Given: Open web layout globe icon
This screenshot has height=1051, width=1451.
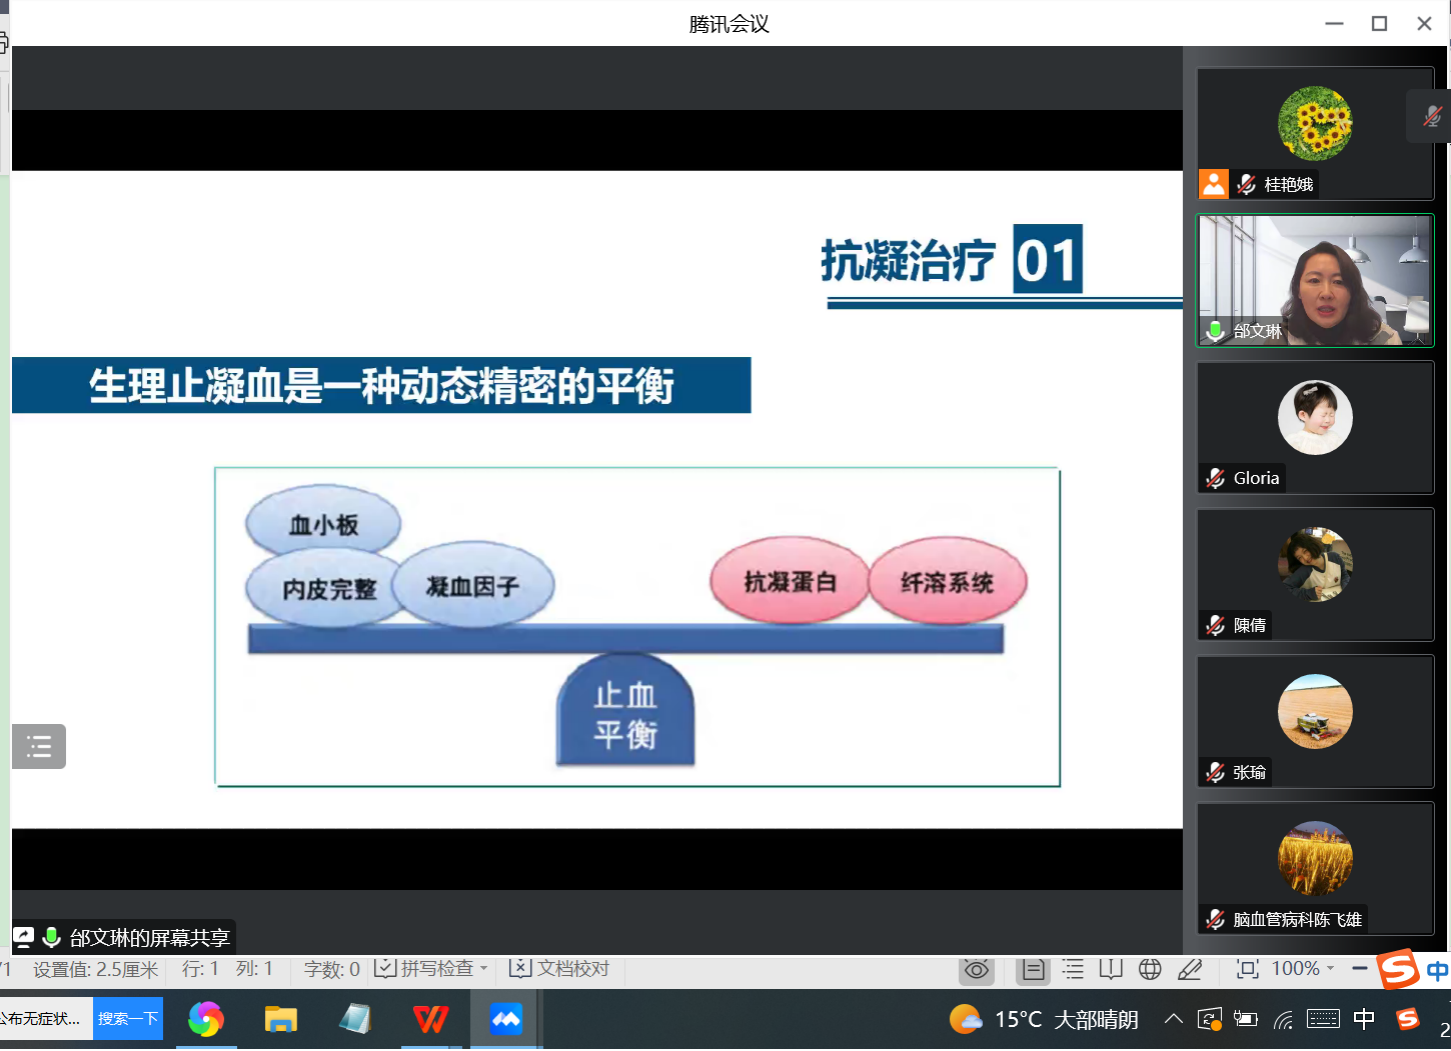Looking at the screenshot, I should click(x=1150, y=969).
